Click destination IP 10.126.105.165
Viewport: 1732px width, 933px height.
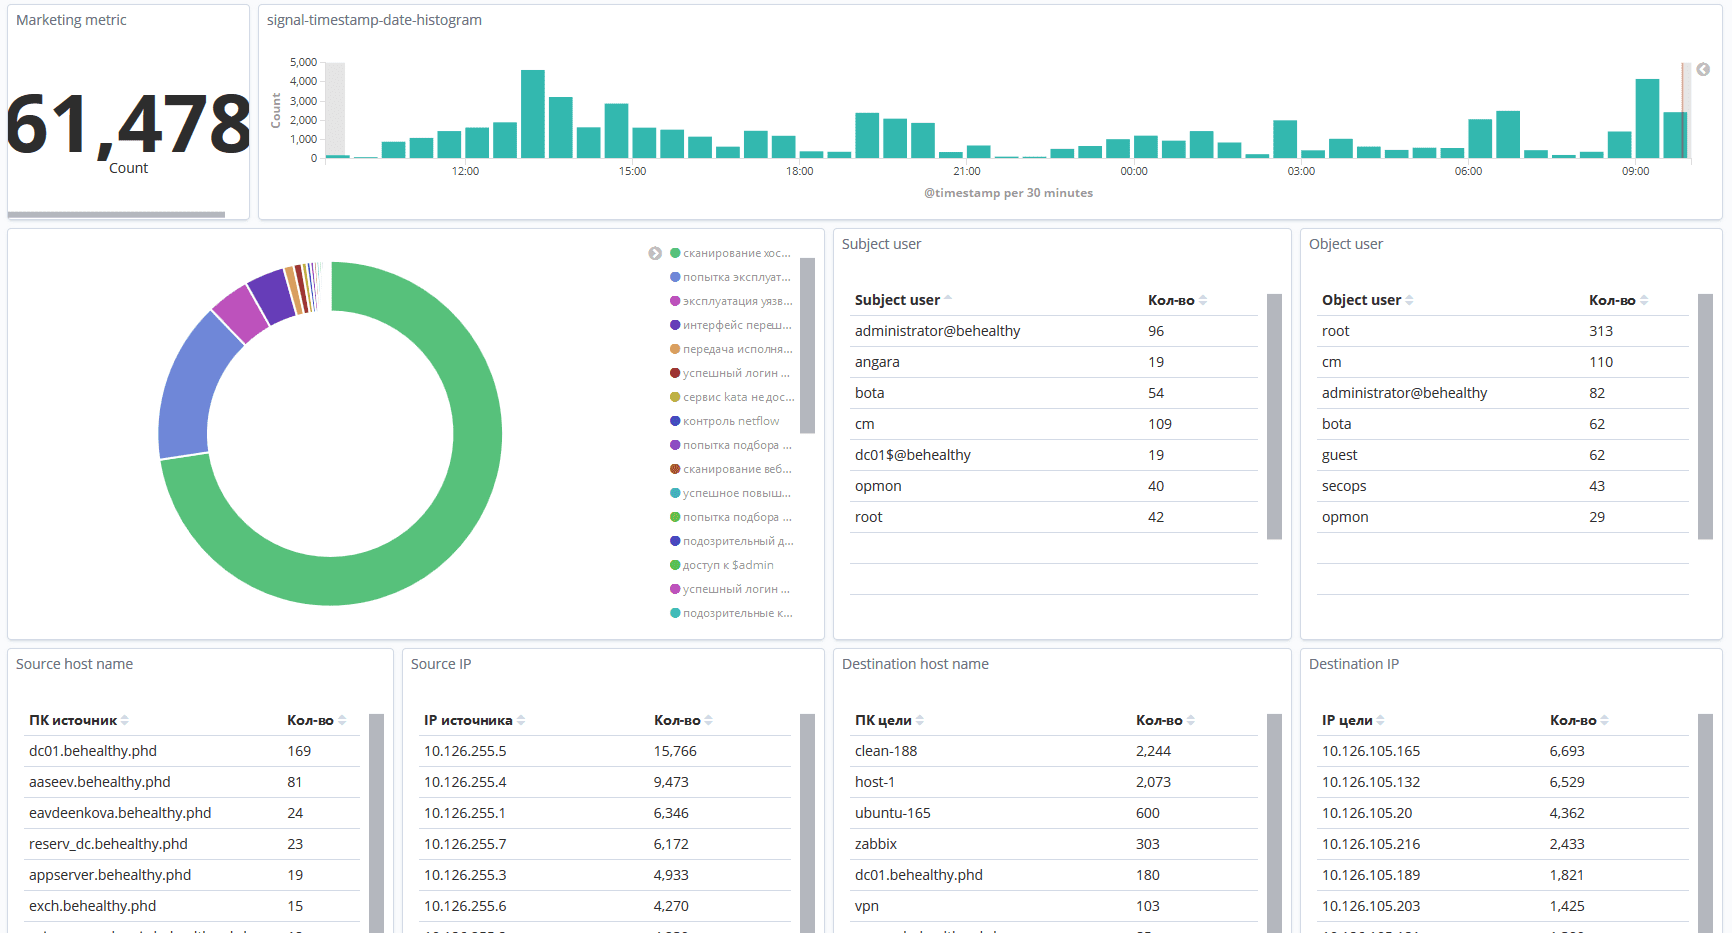click(x=1370, y=751)
